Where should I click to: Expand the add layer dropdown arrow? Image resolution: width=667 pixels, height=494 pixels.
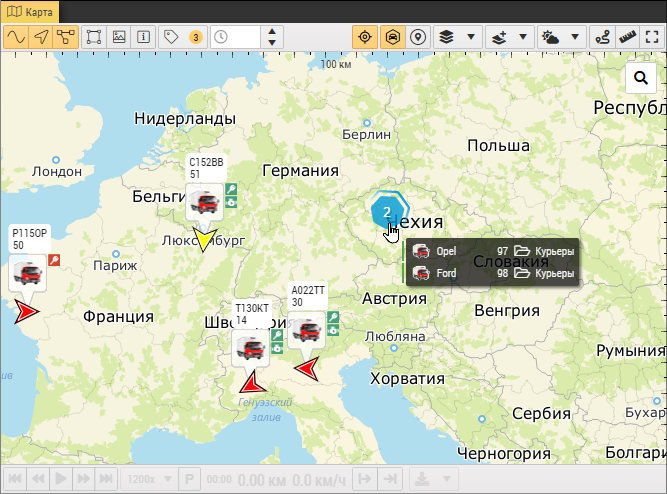(523, 37)
